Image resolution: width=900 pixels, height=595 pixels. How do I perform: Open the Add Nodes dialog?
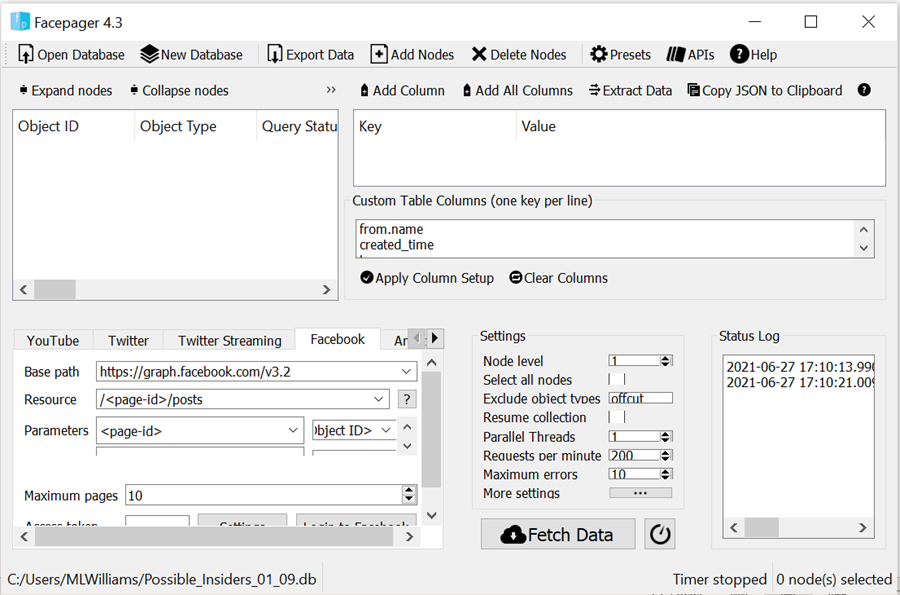(412, 55)
